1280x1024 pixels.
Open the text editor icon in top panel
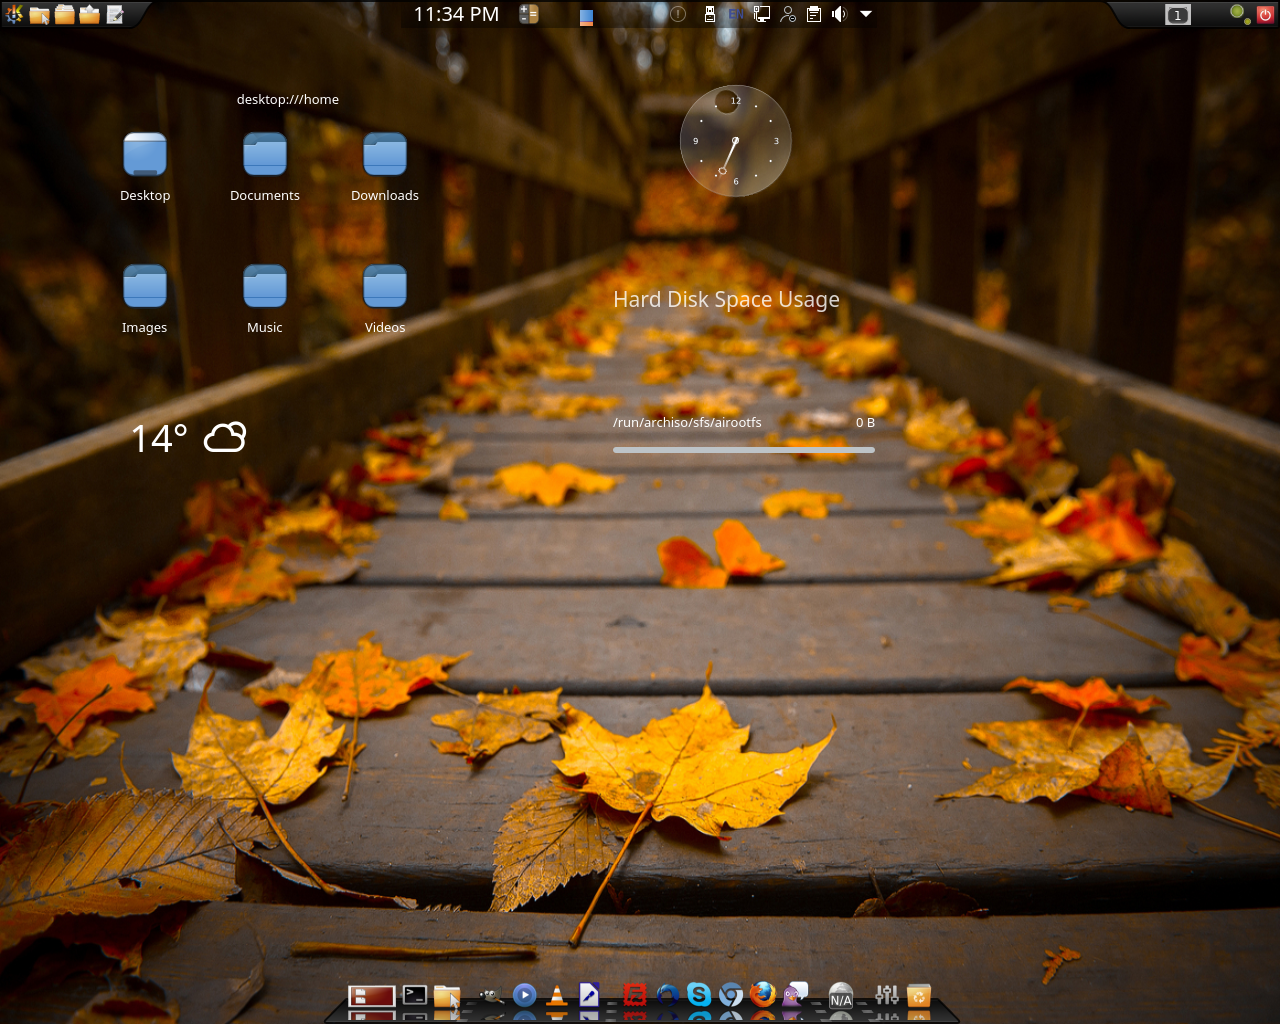(115, 14)
